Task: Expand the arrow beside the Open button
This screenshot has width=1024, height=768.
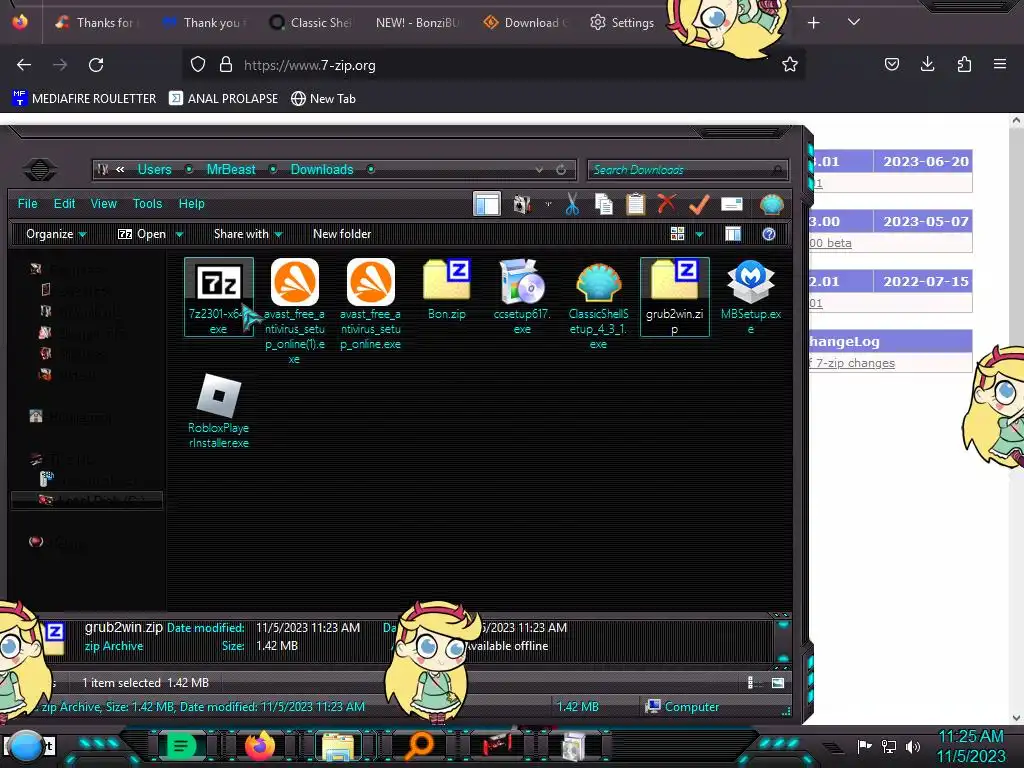Action: click(x=179, y=234)
